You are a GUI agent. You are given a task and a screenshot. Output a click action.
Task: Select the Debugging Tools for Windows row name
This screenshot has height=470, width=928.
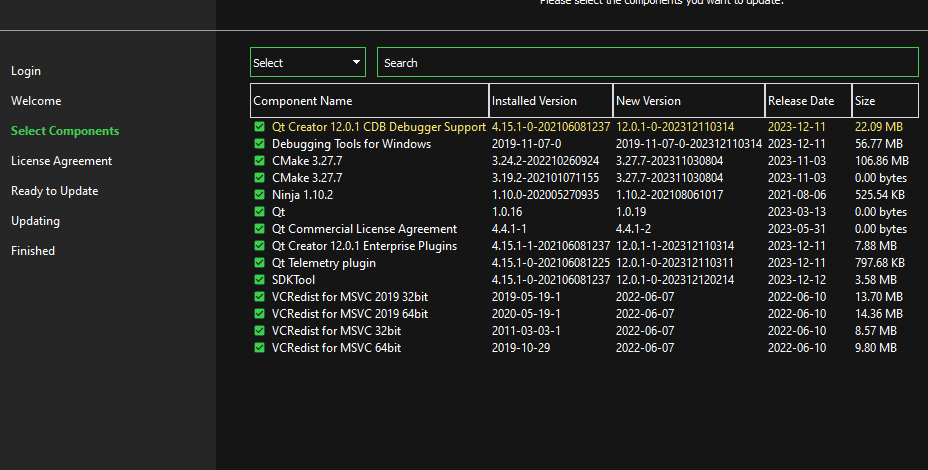tap(352, 144)
